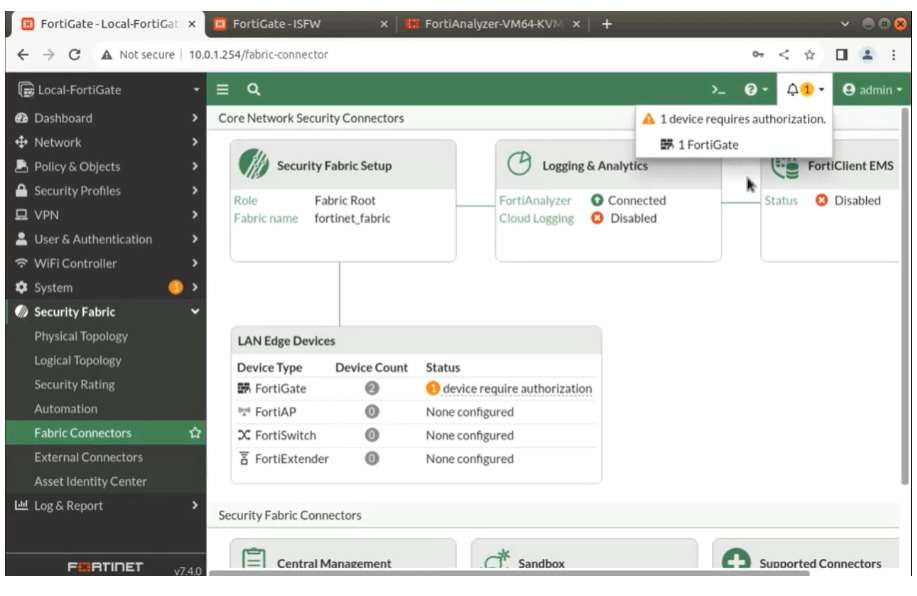Click the notification bell icon
Image resolution: width=917 pixels, height=596 pixels.
(x=792, y=89)
